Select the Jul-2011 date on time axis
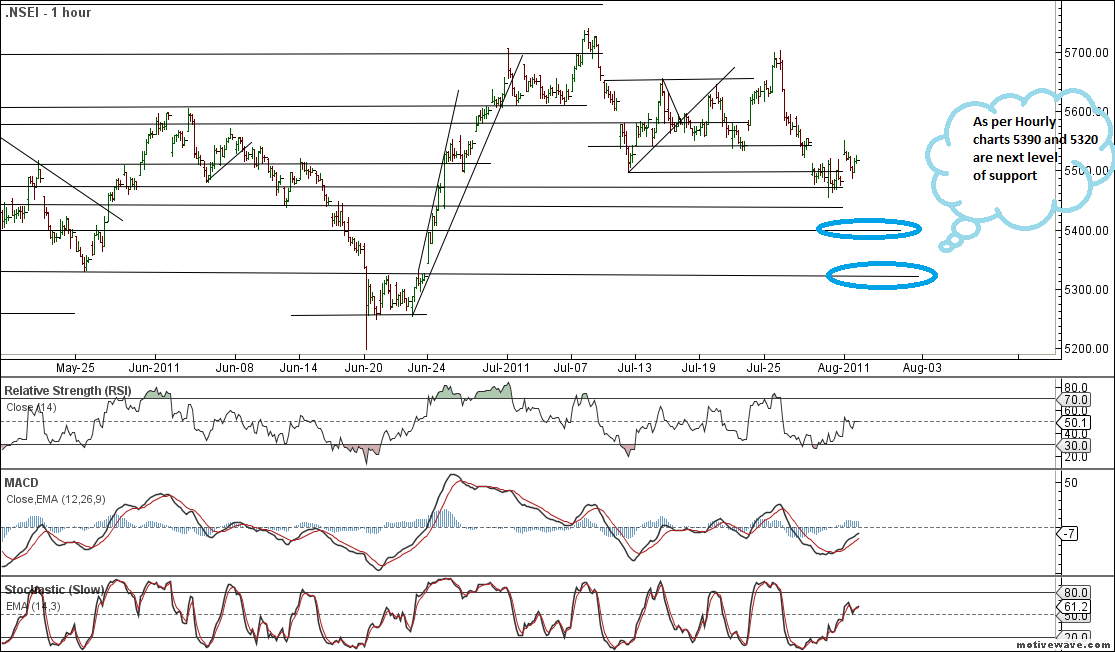The height and width of the screenshot is (652, 1115). coord(506,368)
